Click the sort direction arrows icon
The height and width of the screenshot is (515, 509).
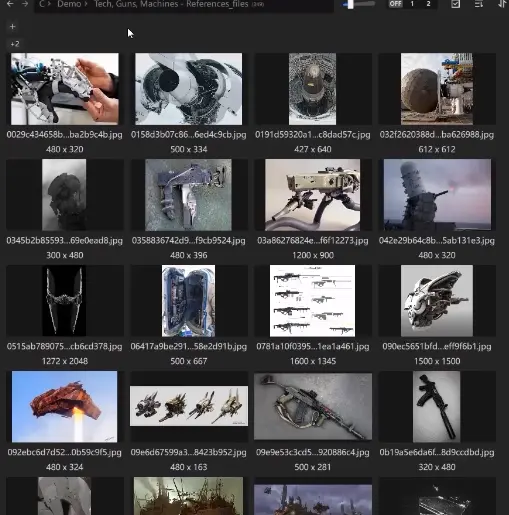click(502, 4)
